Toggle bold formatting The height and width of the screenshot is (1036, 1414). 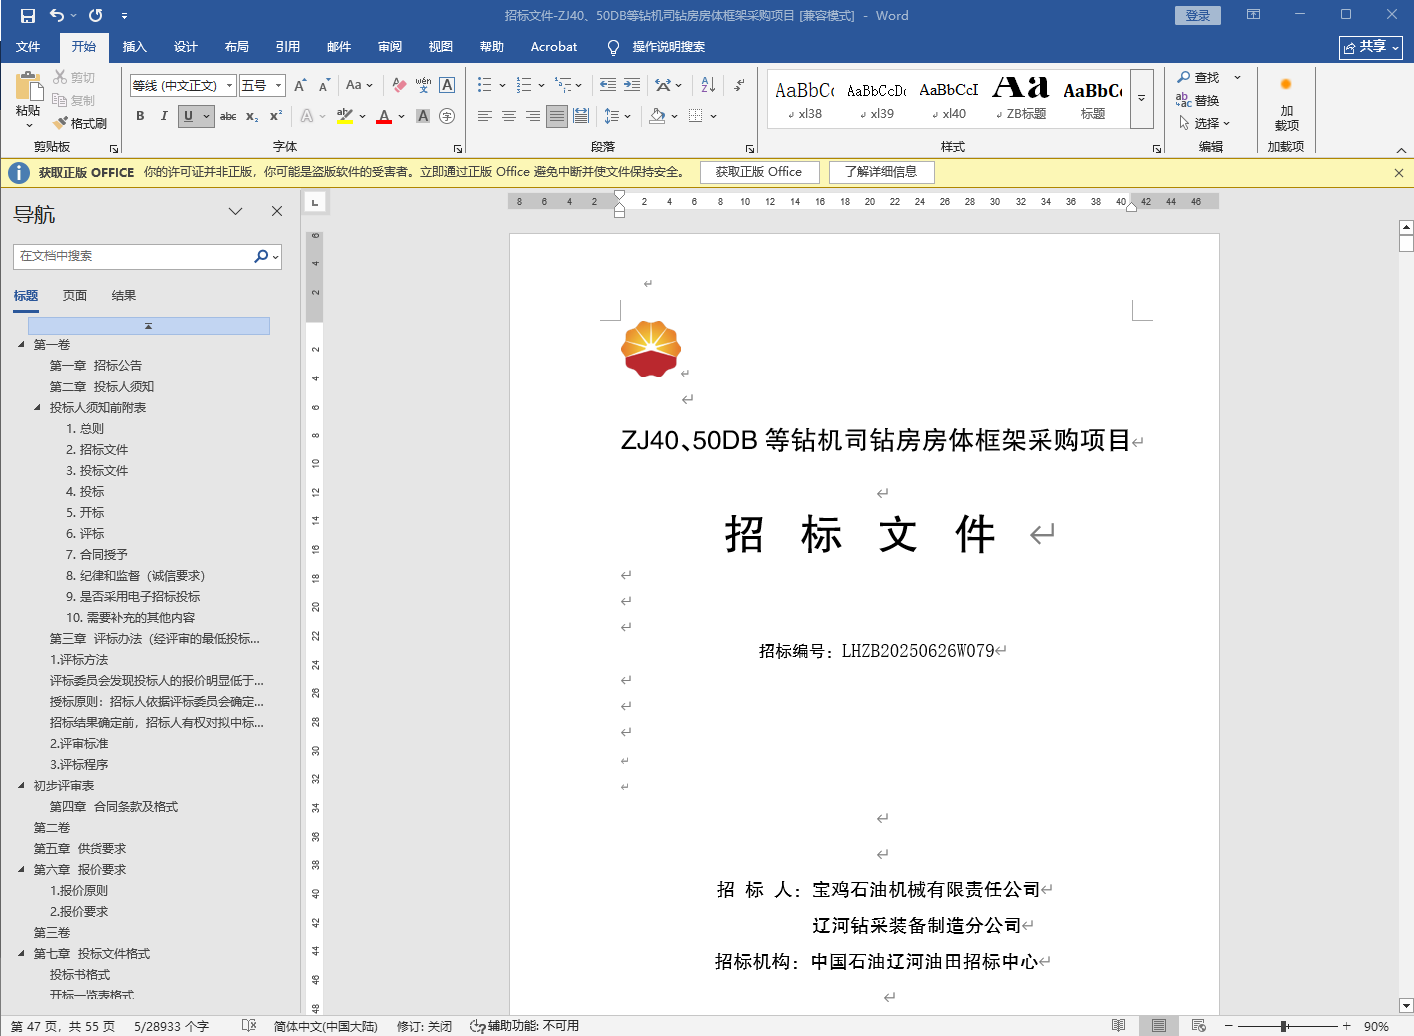(x=140, y=116)
